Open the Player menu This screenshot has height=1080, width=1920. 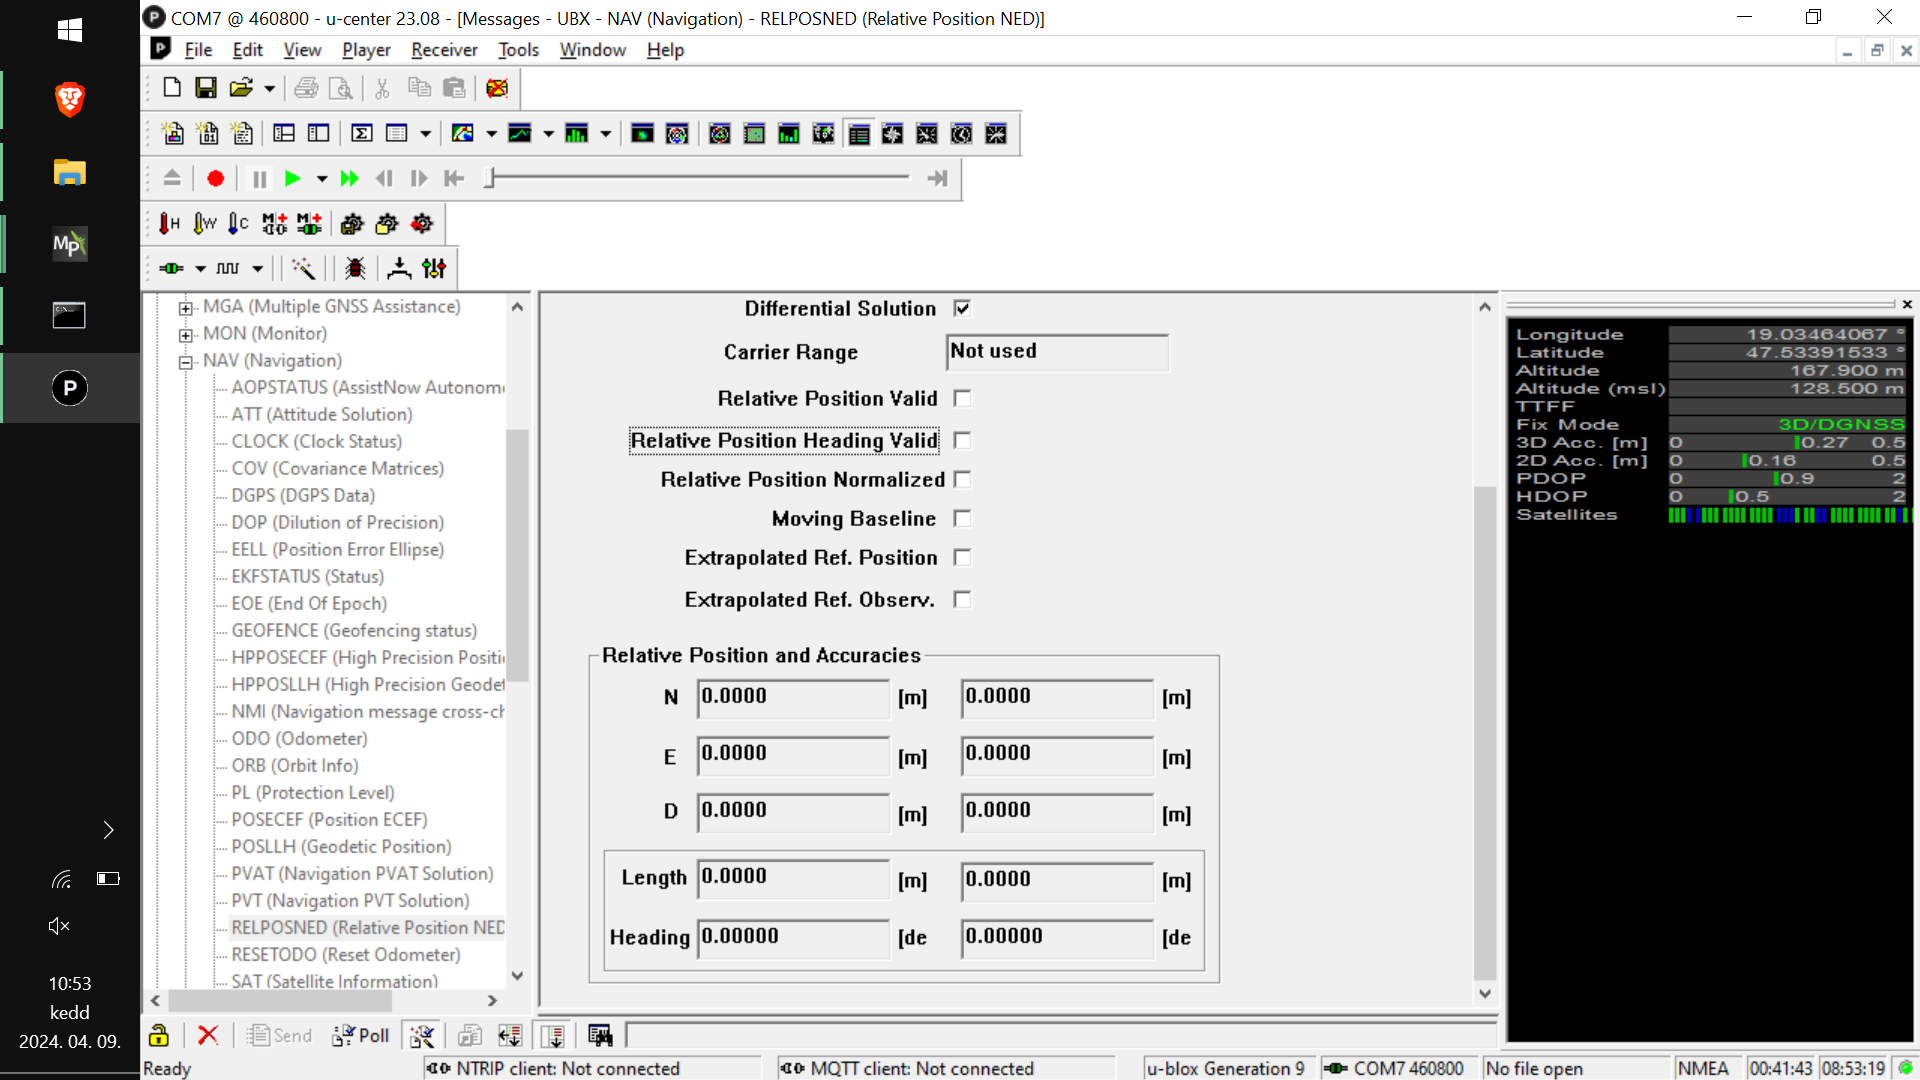(x=365, y=50)
